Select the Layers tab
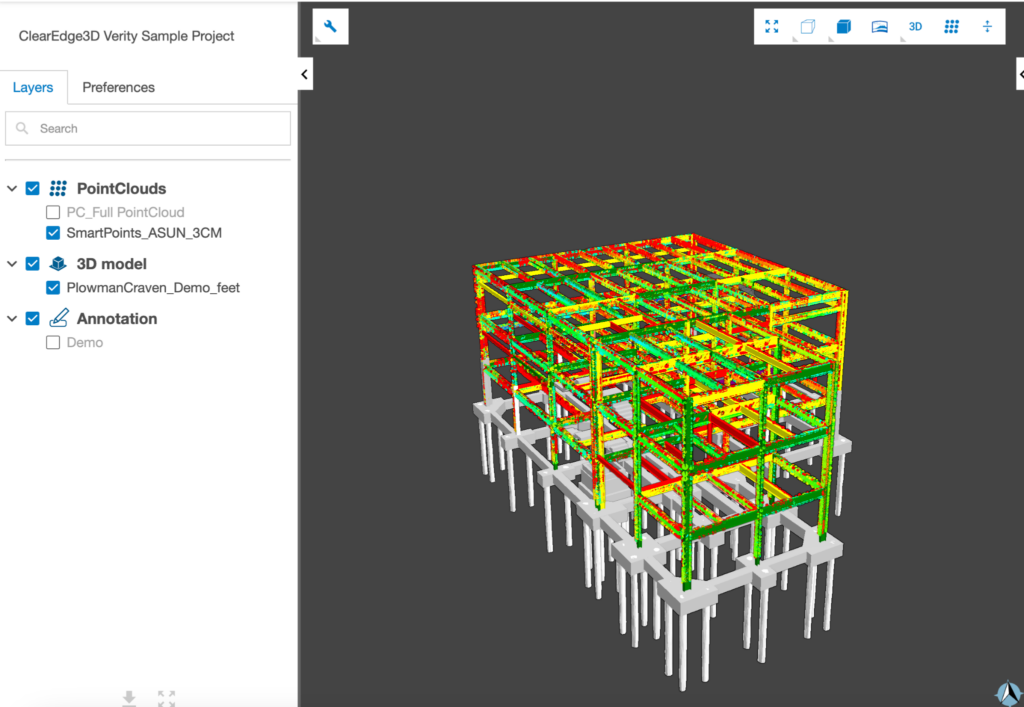 coord(33,87)
